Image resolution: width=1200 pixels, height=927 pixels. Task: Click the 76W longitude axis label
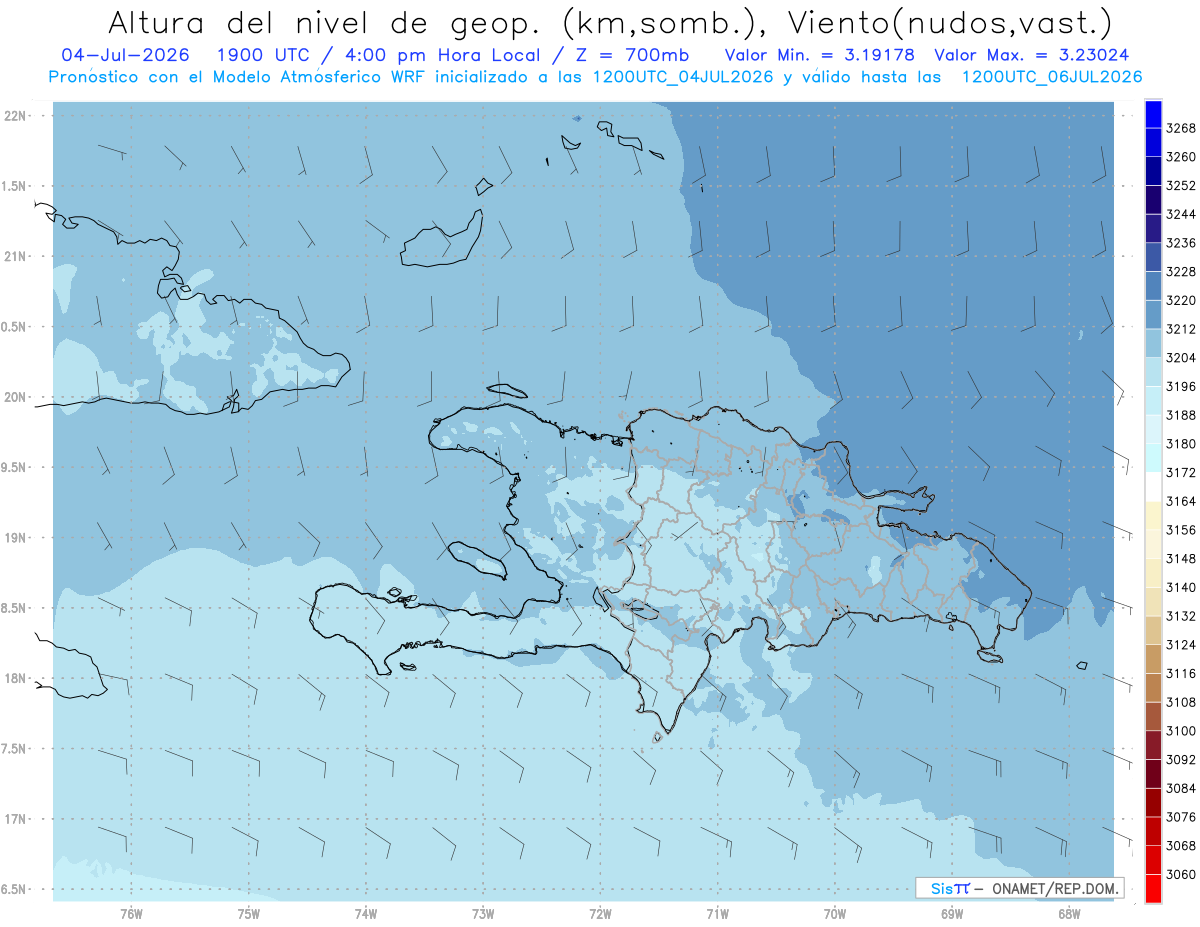(131, 914)
